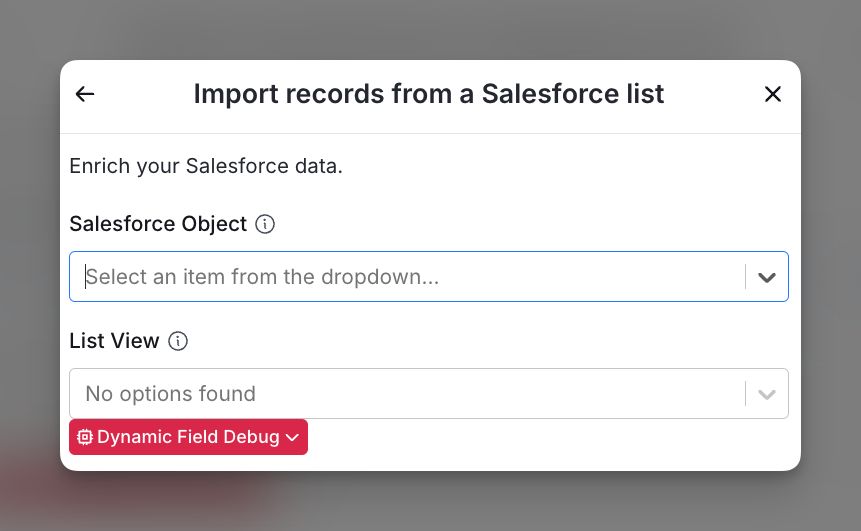Click the divider beside the Salesforce Object chevron
Viewport: 861px width, 531px height.
click(x=746, y=277)
